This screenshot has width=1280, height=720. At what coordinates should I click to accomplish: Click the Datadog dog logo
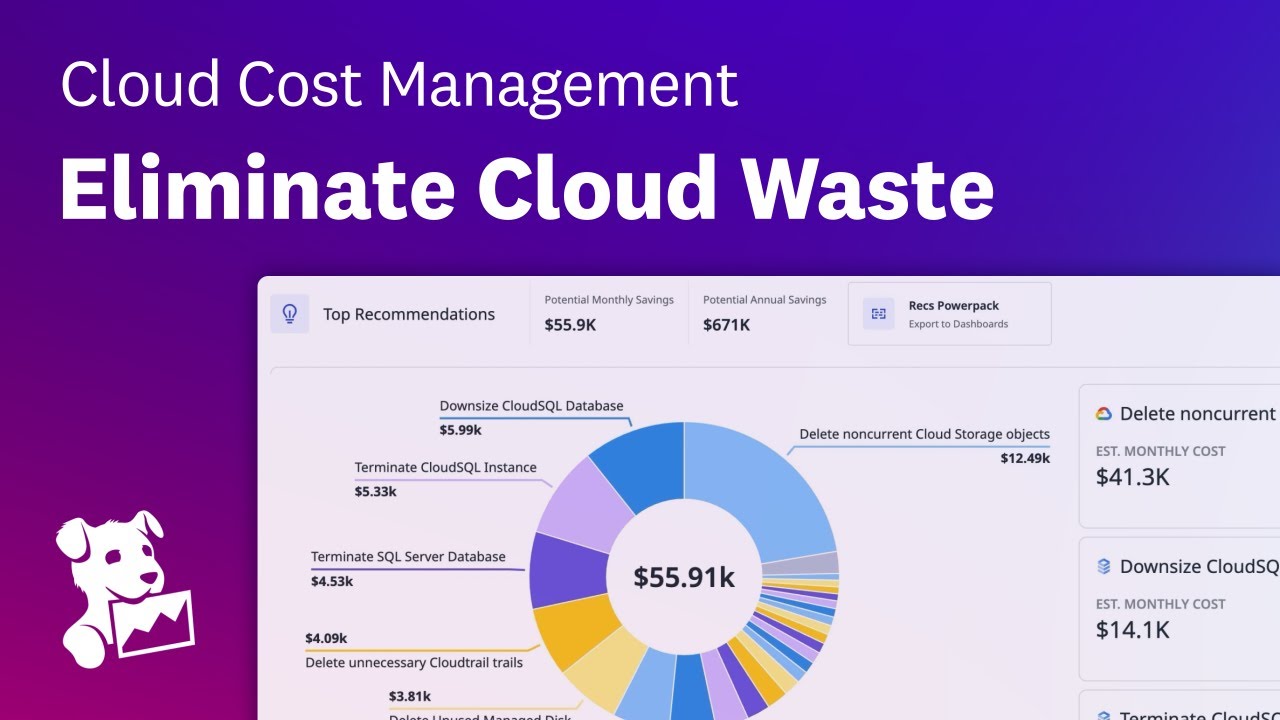click(x=124, y=589)
